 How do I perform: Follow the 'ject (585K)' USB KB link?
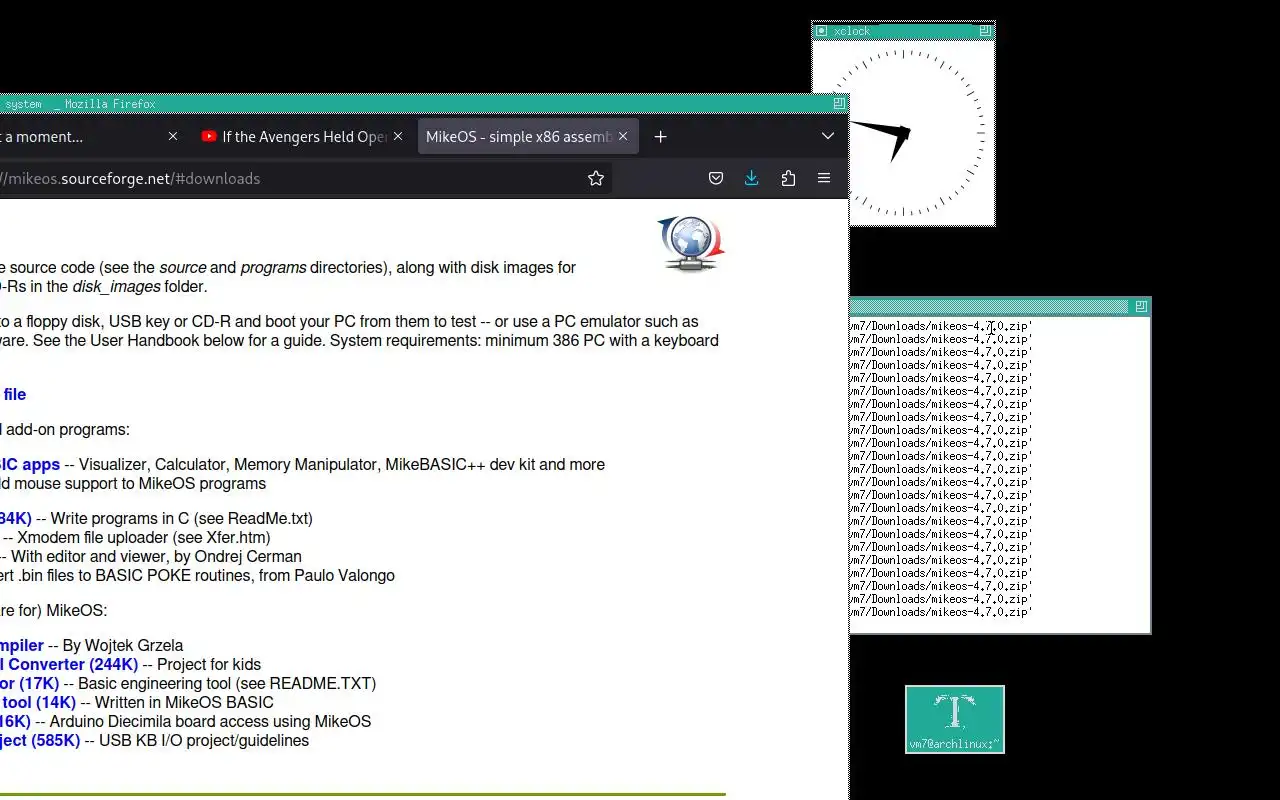tap(40, 741)
